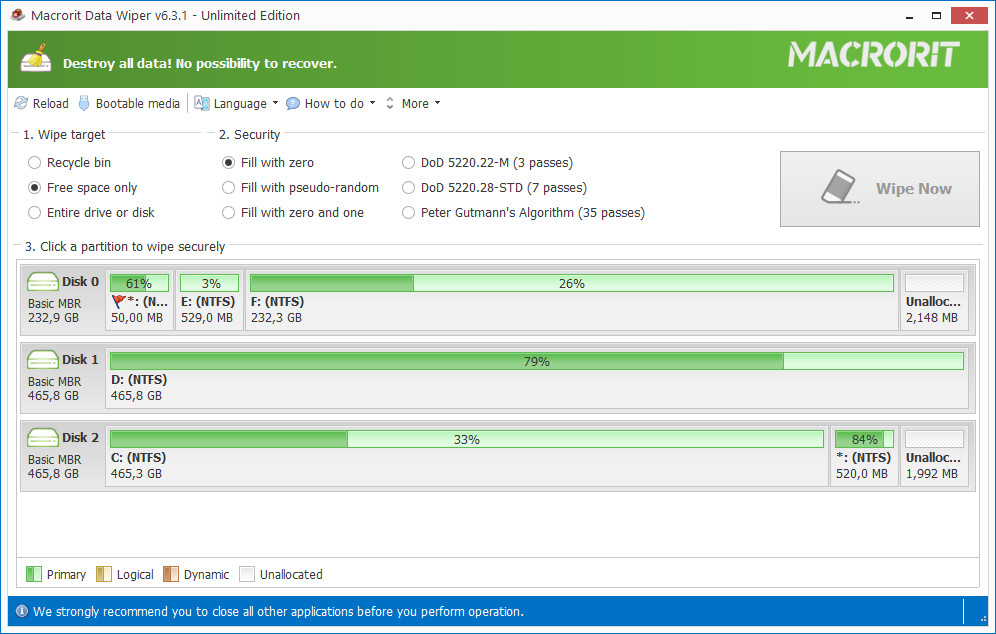Click the Disk 1 drive icon
This screenshot has height=634, width=996.
43,360
